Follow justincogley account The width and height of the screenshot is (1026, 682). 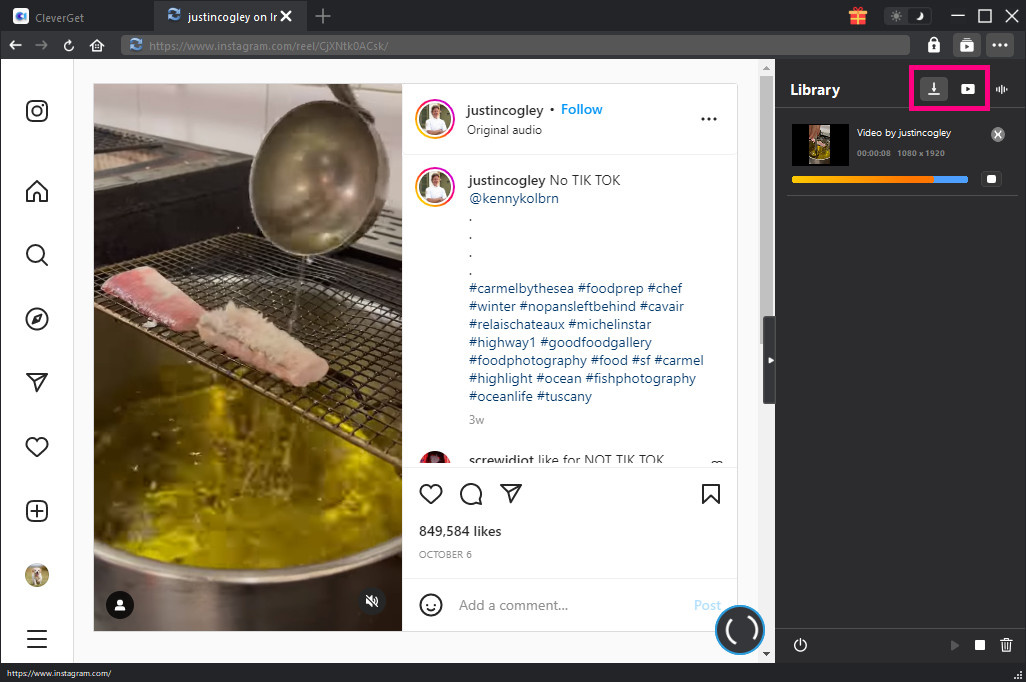[x=581, y=109]
